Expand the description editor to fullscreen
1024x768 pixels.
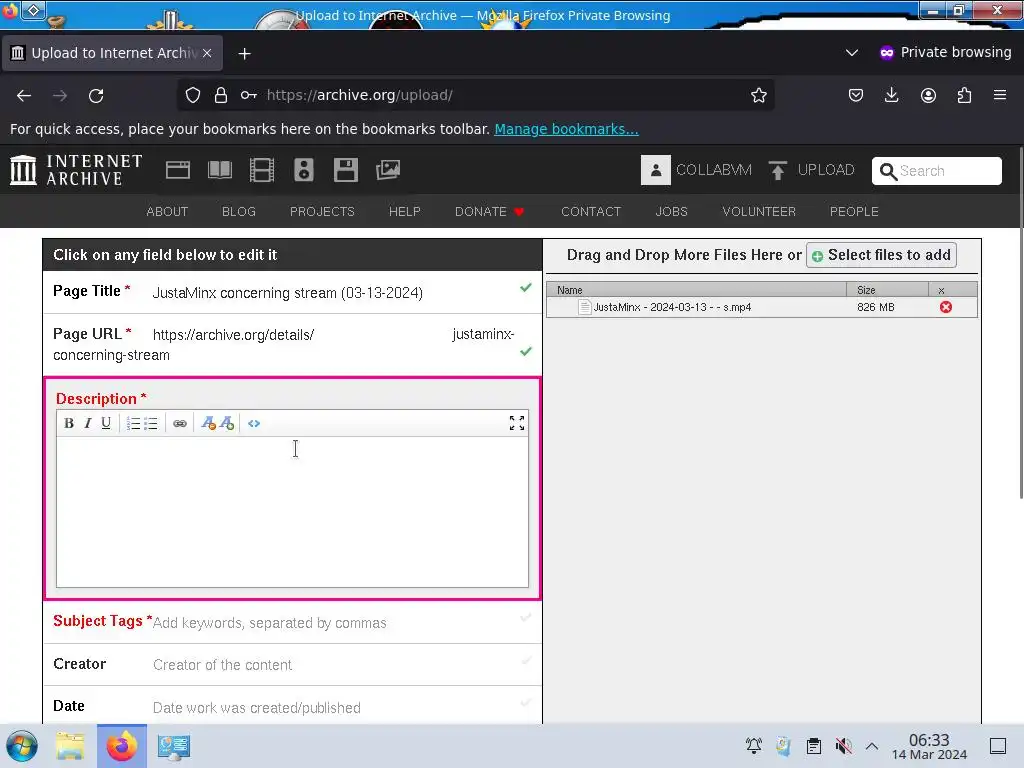tap(517, 423)
